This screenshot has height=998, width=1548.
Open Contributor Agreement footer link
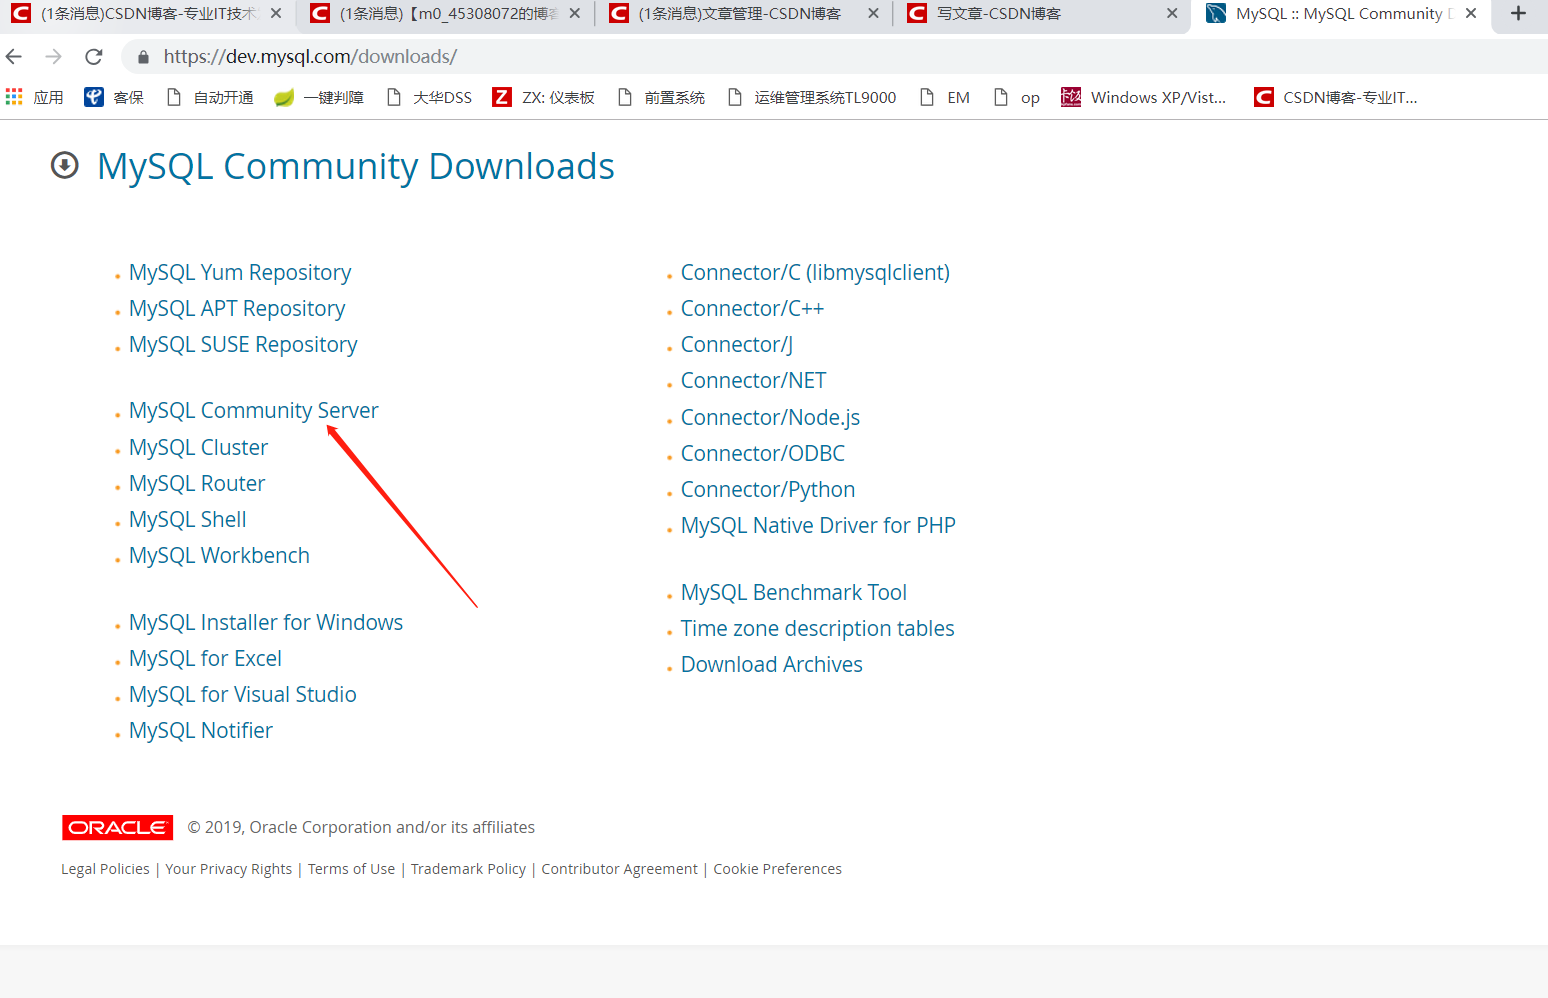click(620, 869)
